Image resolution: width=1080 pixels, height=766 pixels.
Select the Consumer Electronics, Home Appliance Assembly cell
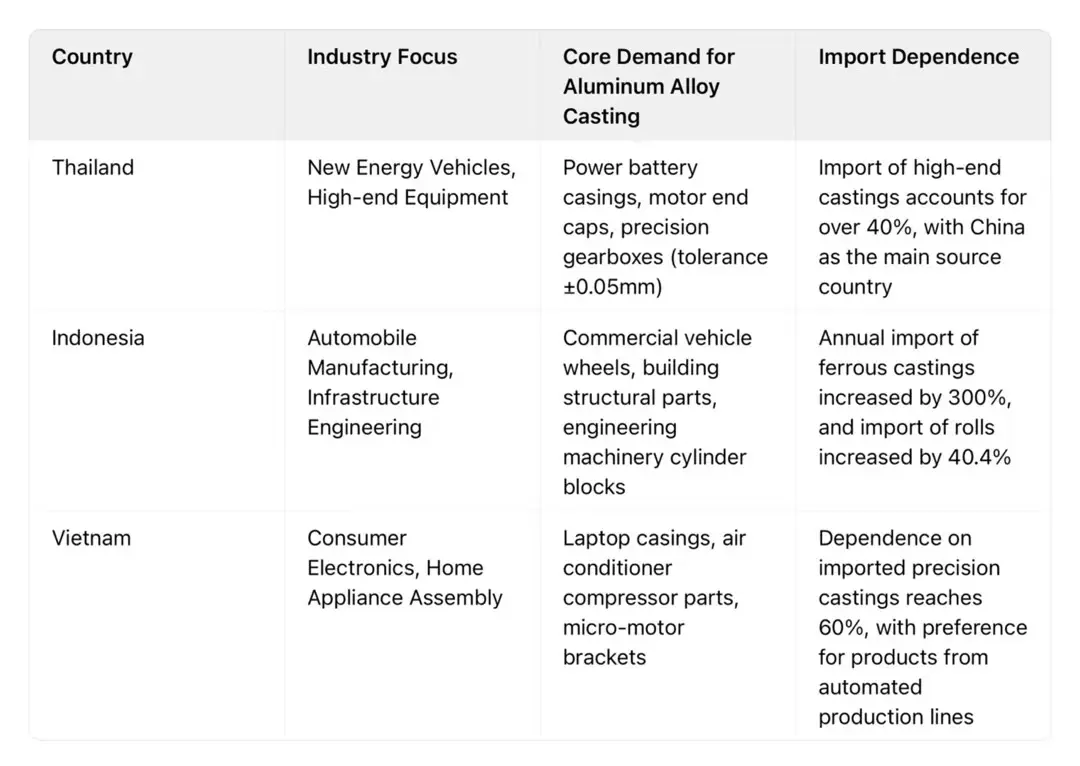coord(404,568)
